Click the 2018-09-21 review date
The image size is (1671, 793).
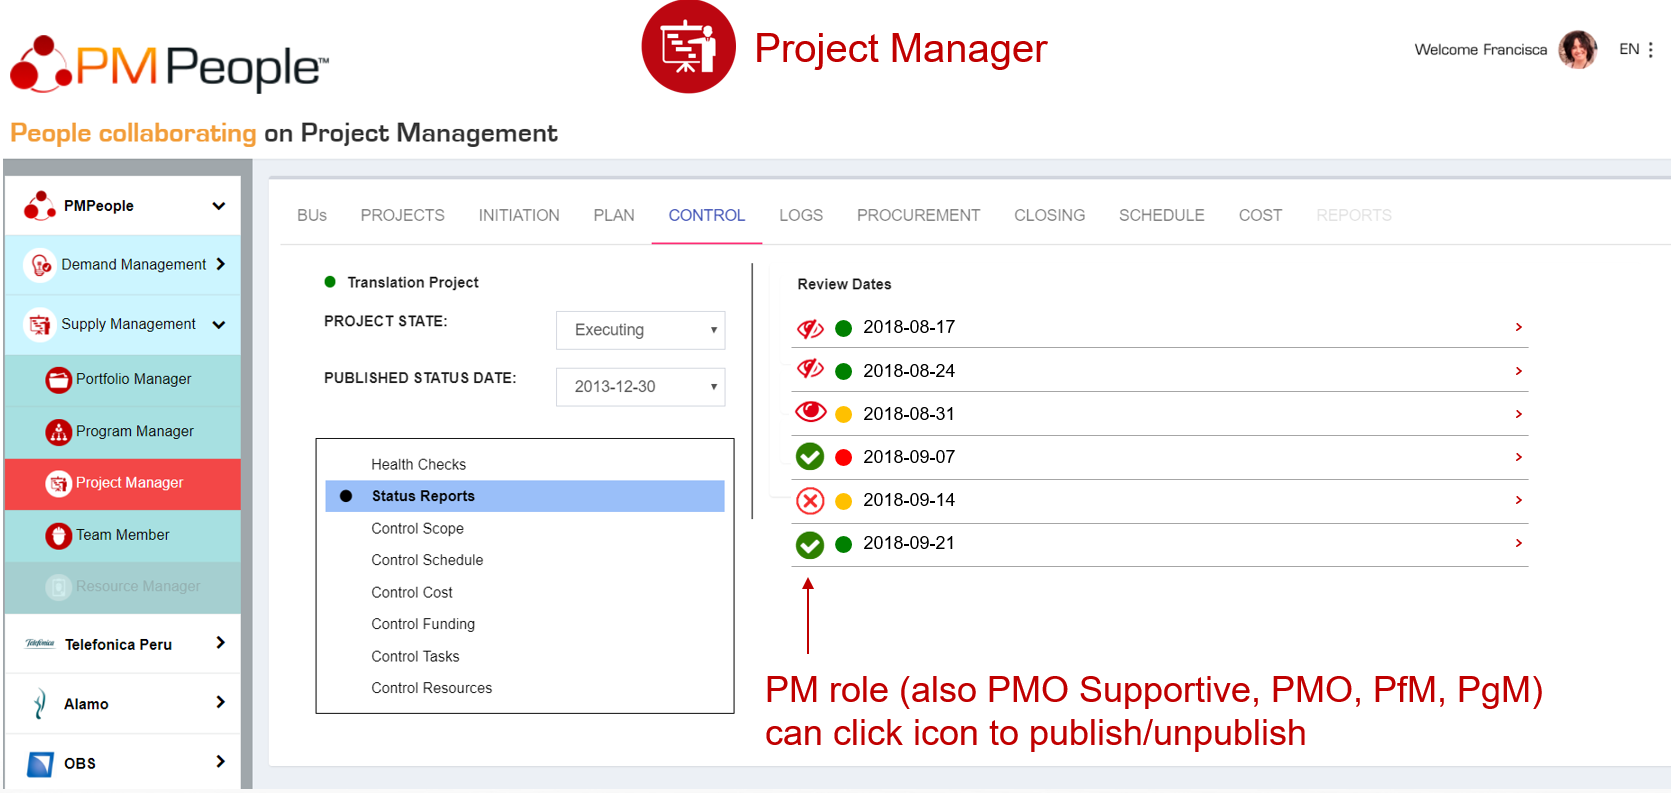click(x=909, y=543)
